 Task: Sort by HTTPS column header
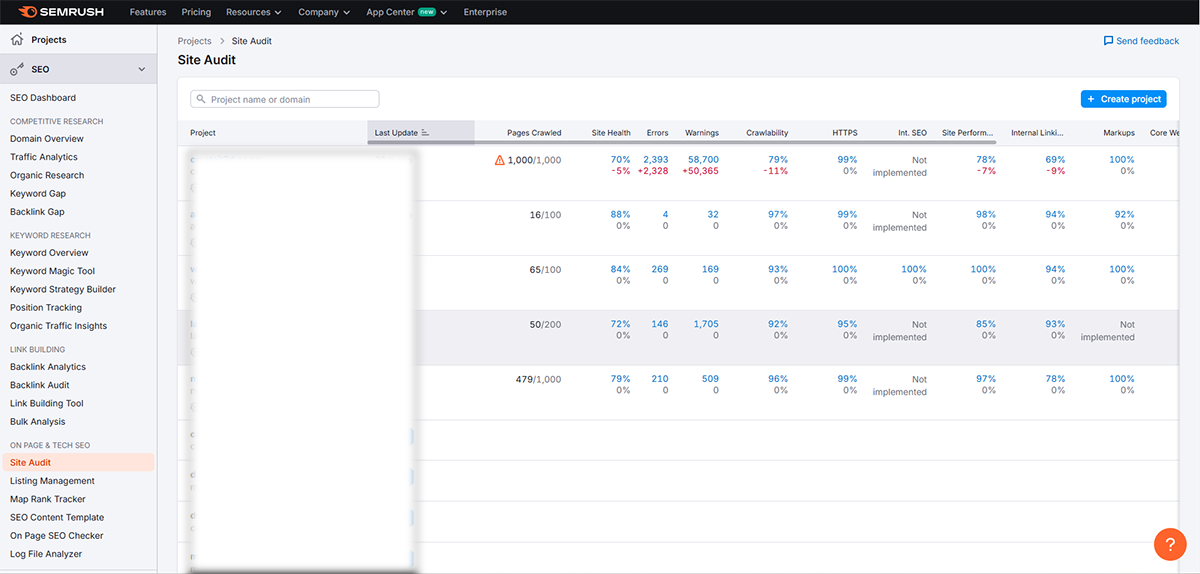pos(845,132)
